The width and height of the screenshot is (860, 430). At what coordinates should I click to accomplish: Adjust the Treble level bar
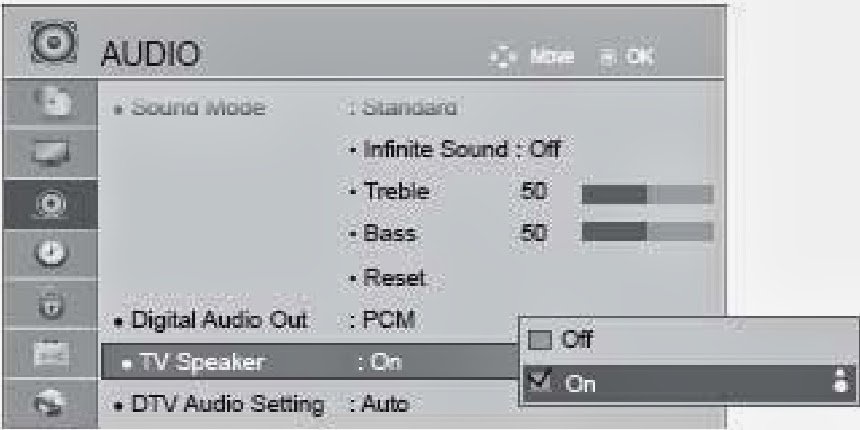click(x=647, y=193)
